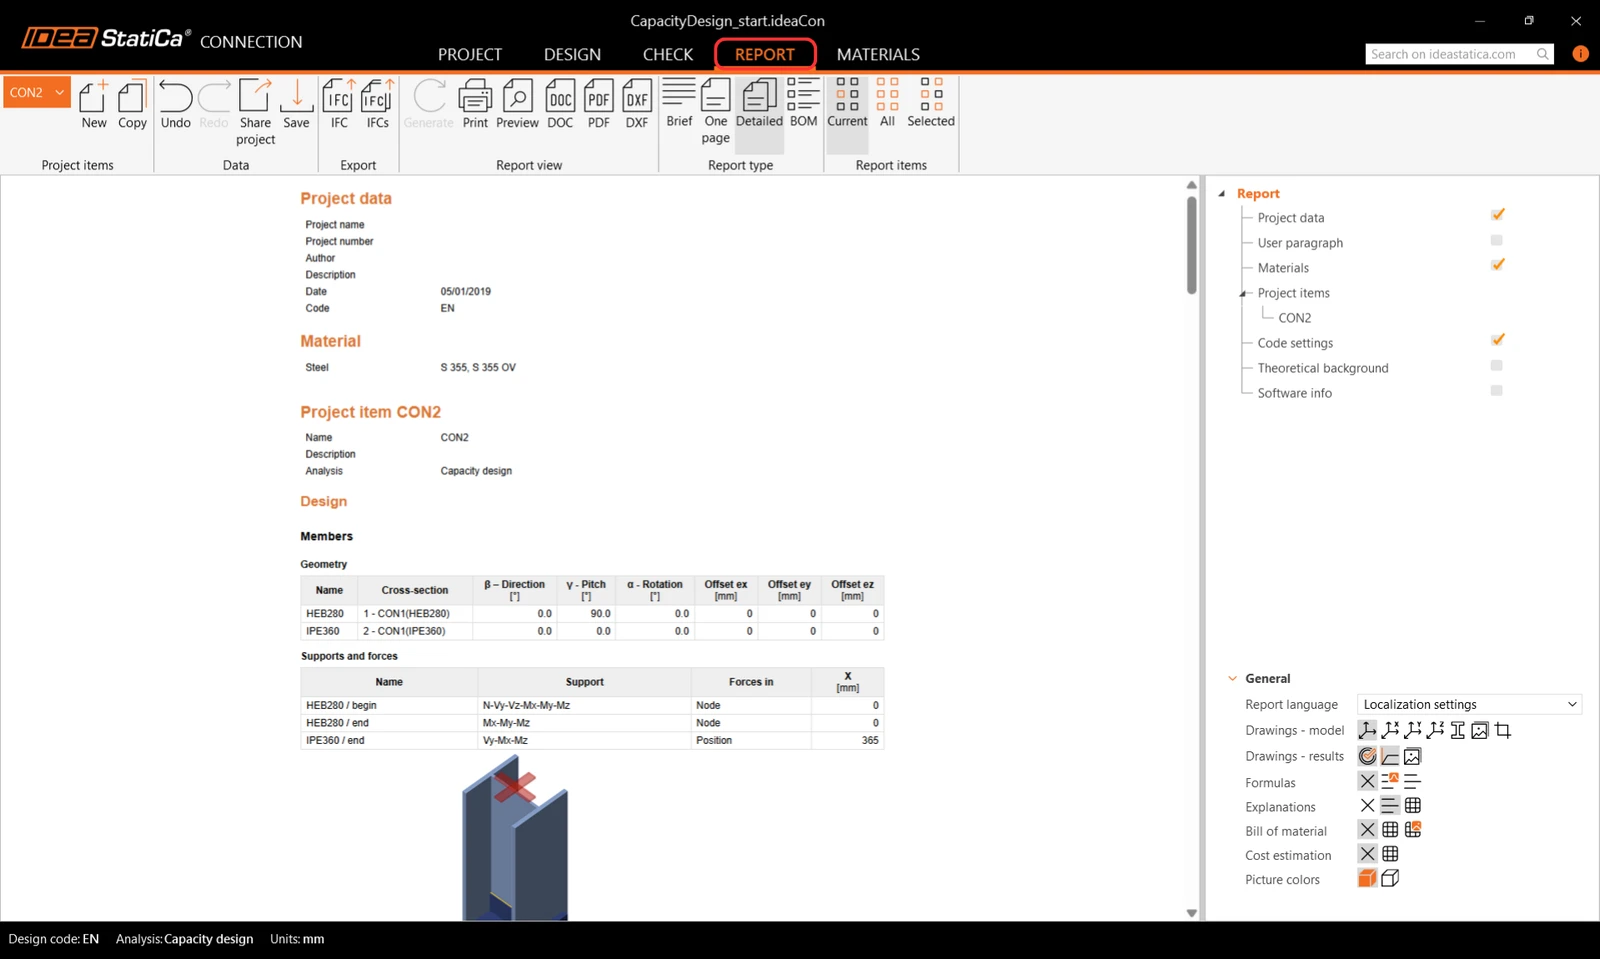Select CON2 in report tree
The height and width of the screenshot is (959, 1600).
pyautogui.click(x=1295, y=318)
